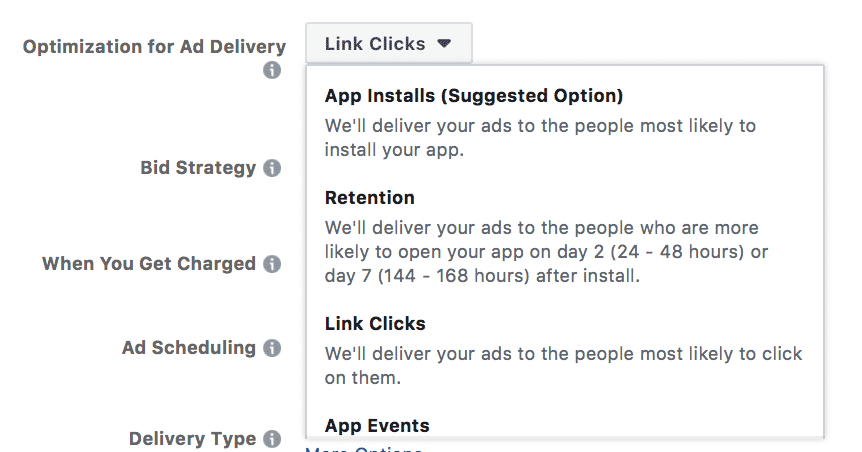View the Ad Scheduling info icon tooltip
This screenshot has width=862, height=452.
click(272, 348)
